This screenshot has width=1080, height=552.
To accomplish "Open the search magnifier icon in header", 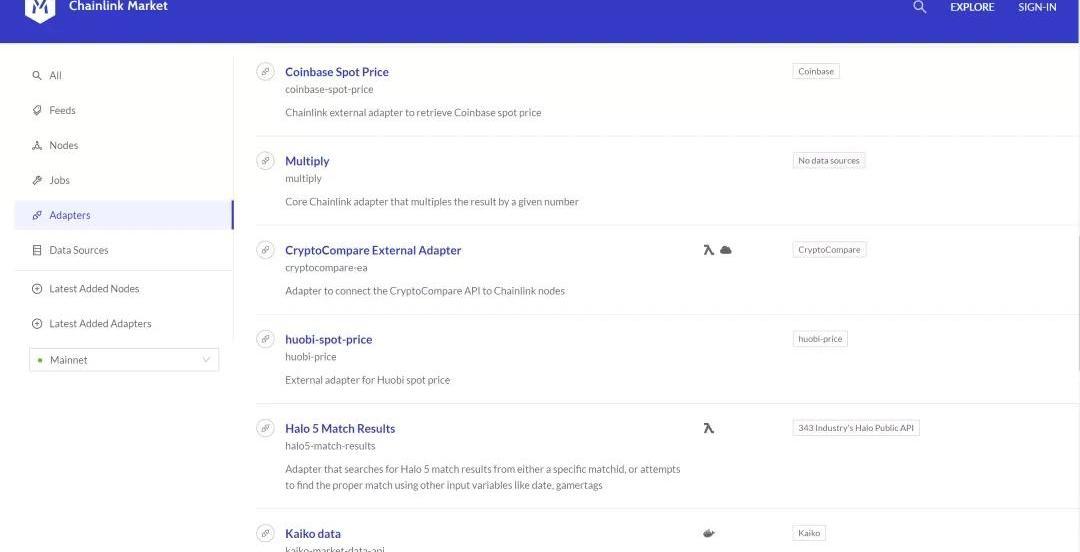I will [x=920, y=7].
